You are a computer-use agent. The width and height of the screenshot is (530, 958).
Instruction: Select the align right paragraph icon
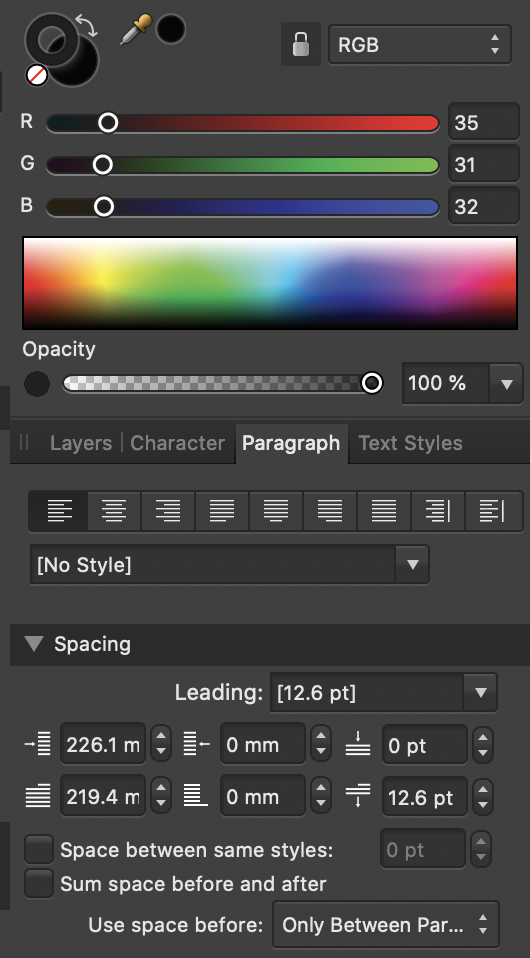pyautogui.click(x=168, y=511)
